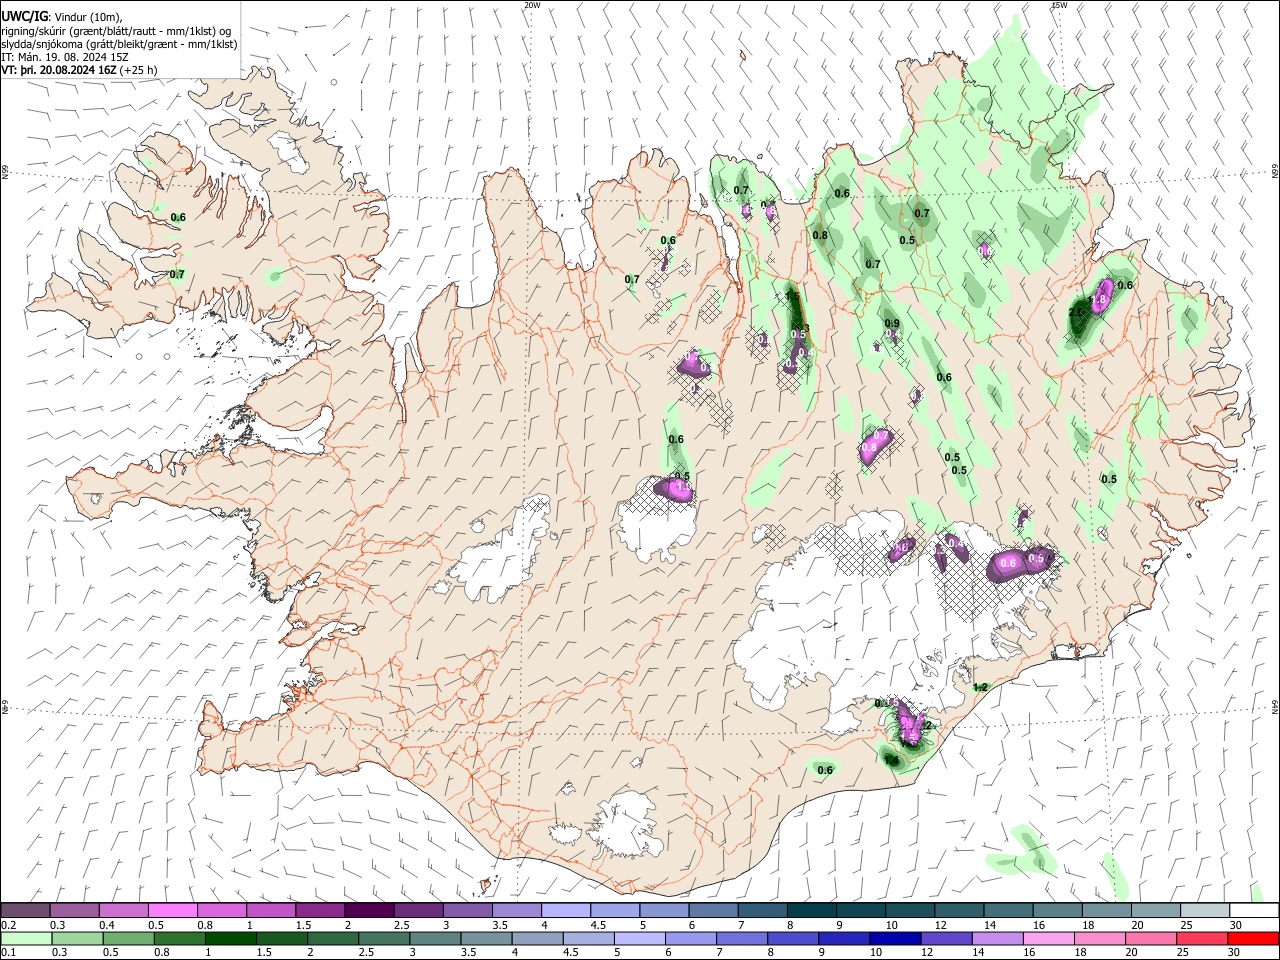This screenshot has width=1280, height=960.
Task: Select the upper legend swatch between 6 and 7
Action: pos(713,910)
